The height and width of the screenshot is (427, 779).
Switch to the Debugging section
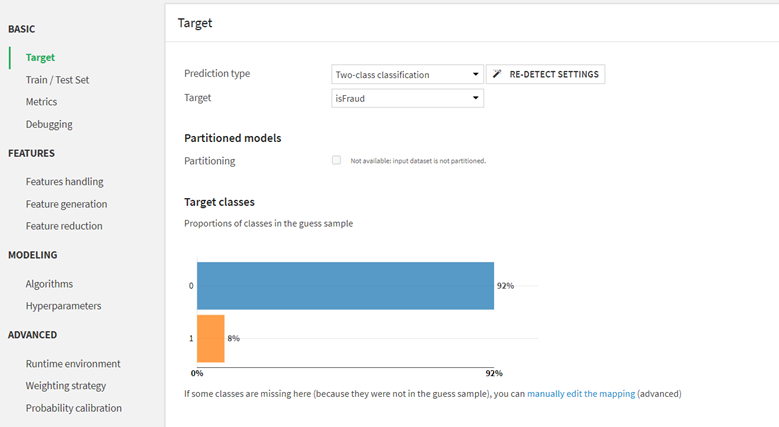pos(49,124)
